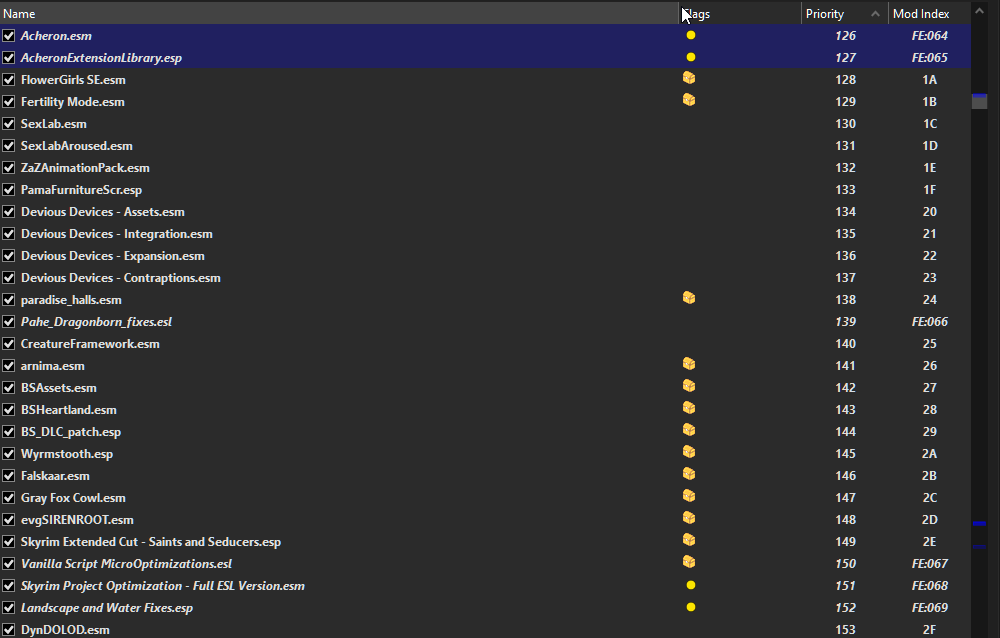Screen dimensions: 1000x638
Task: Click the yellow dot flag for Skyrim Project Optimization
Action: (691, 585)
